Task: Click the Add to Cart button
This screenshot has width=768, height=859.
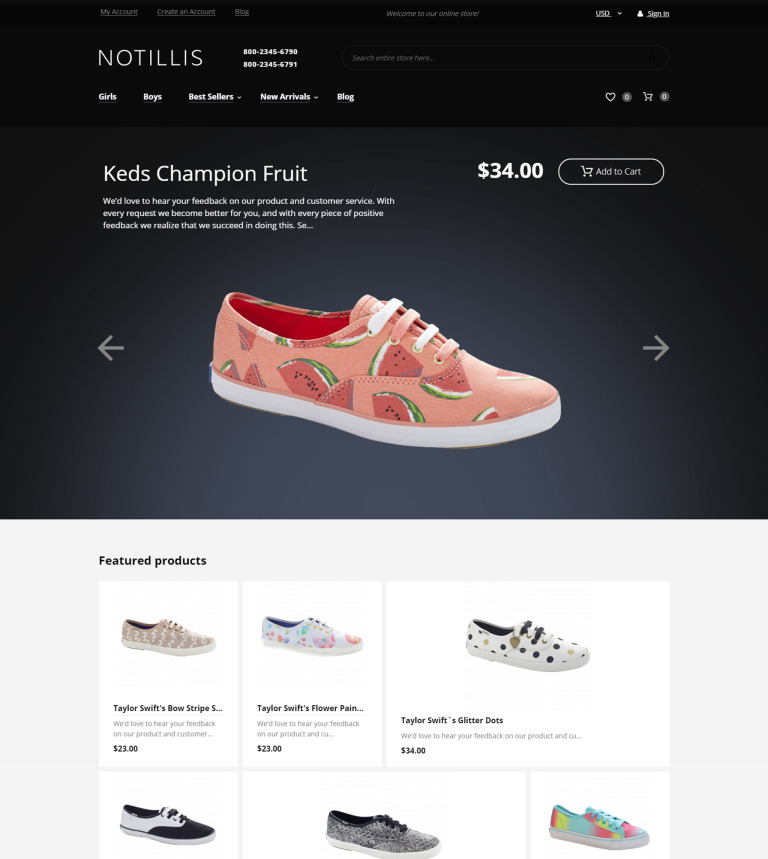Action: 611,171
